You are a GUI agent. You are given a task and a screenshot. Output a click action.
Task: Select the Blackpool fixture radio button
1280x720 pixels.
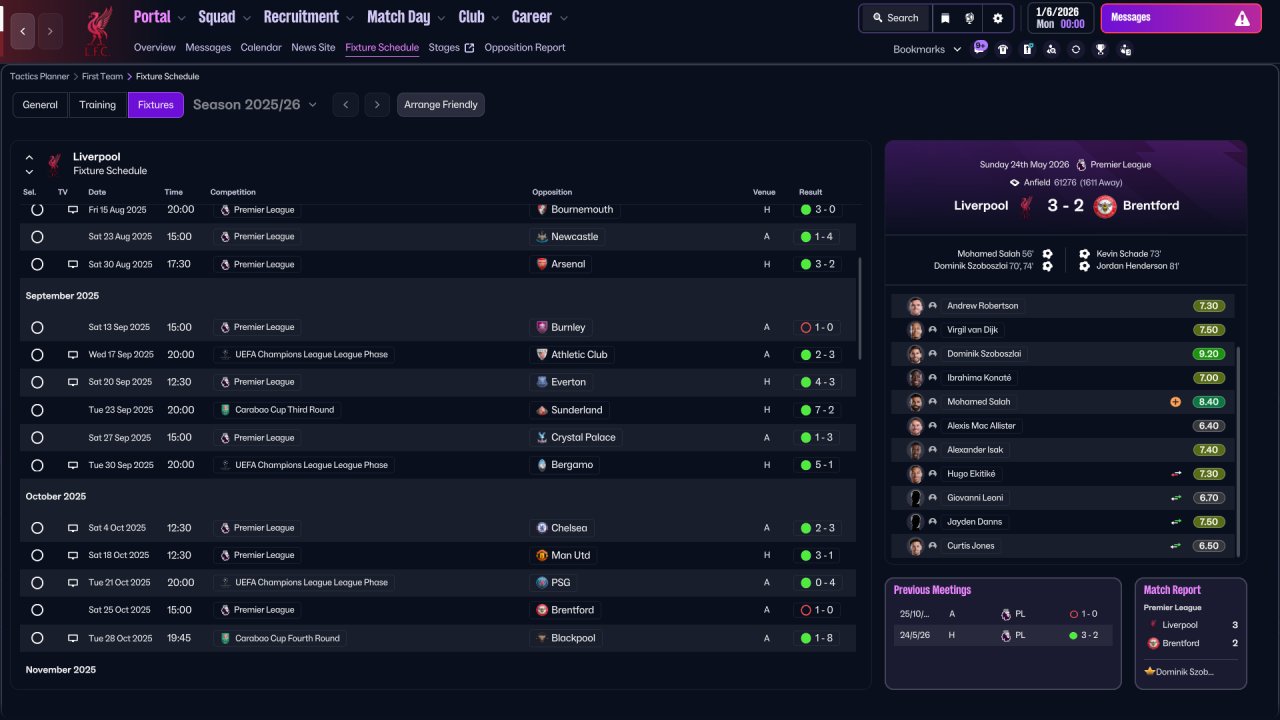click(x=37, y=638)
